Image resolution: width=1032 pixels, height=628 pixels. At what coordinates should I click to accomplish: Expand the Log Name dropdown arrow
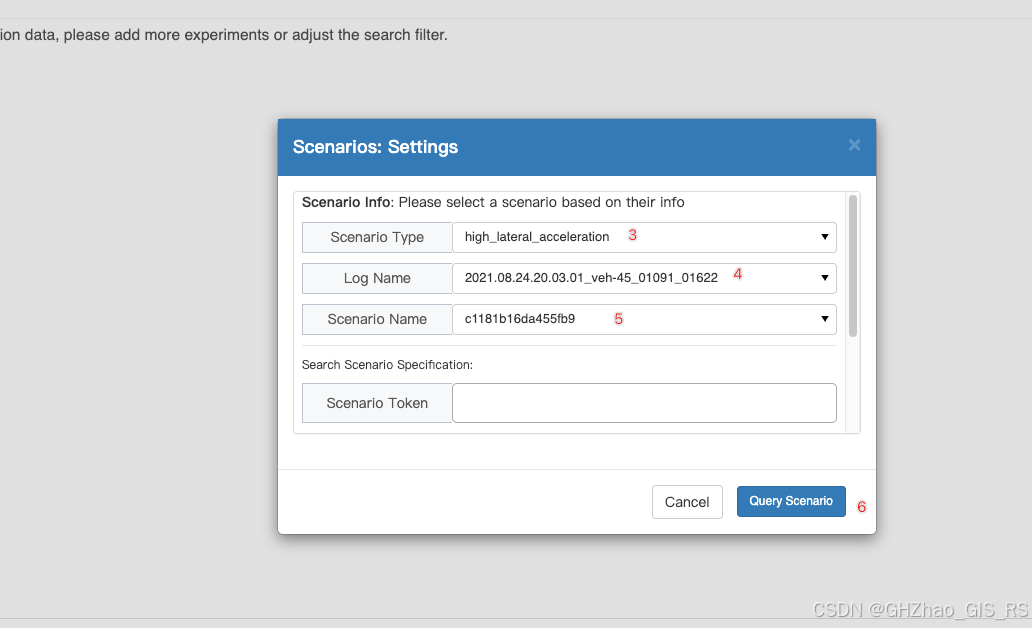click(x=824, y=278)
